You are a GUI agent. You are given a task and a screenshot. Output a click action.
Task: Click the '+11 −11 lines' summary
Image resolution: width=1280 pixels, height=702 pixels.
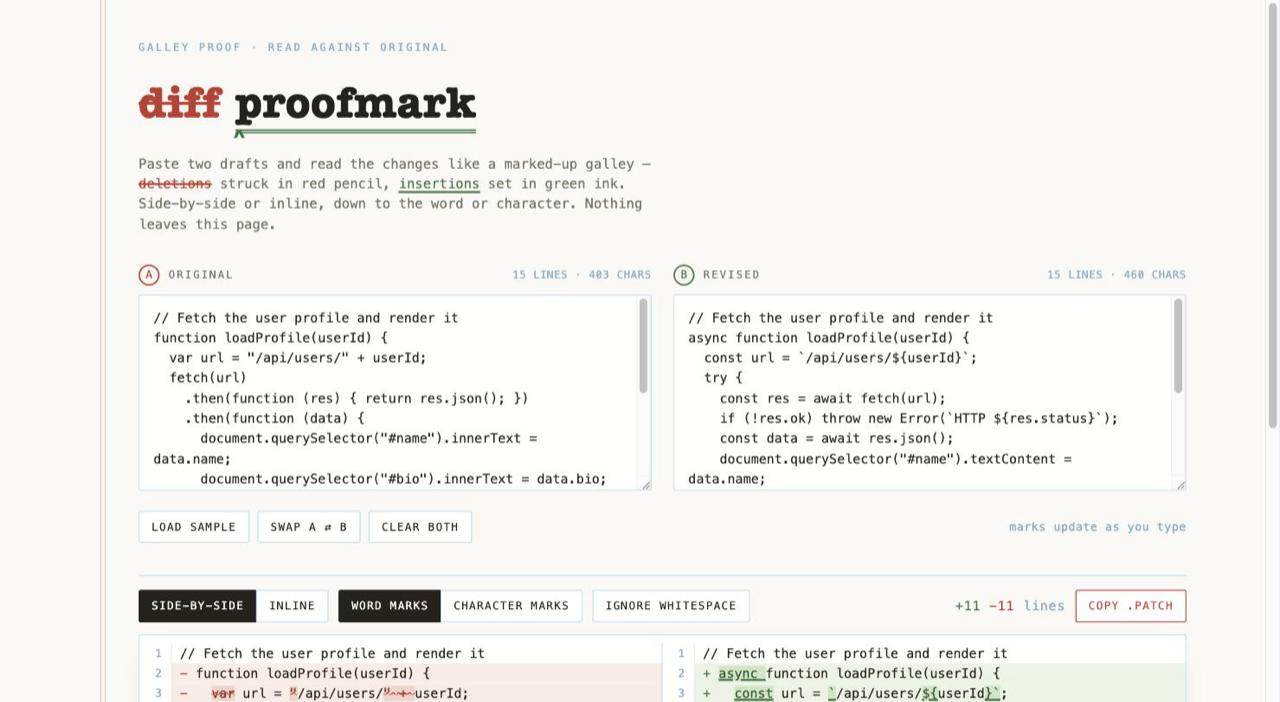pos(1009,606)
